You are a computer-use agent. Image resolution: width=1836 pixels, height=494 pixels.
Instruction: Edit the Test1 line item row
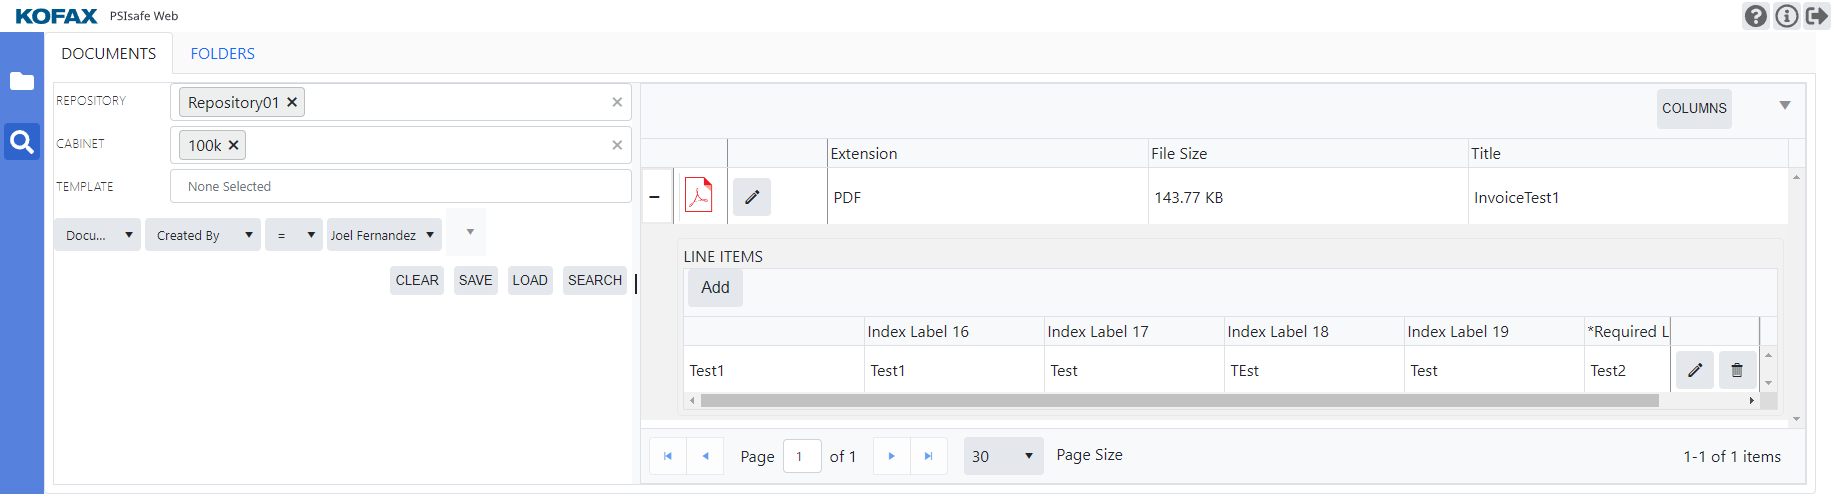click(x=1695, y=370)
